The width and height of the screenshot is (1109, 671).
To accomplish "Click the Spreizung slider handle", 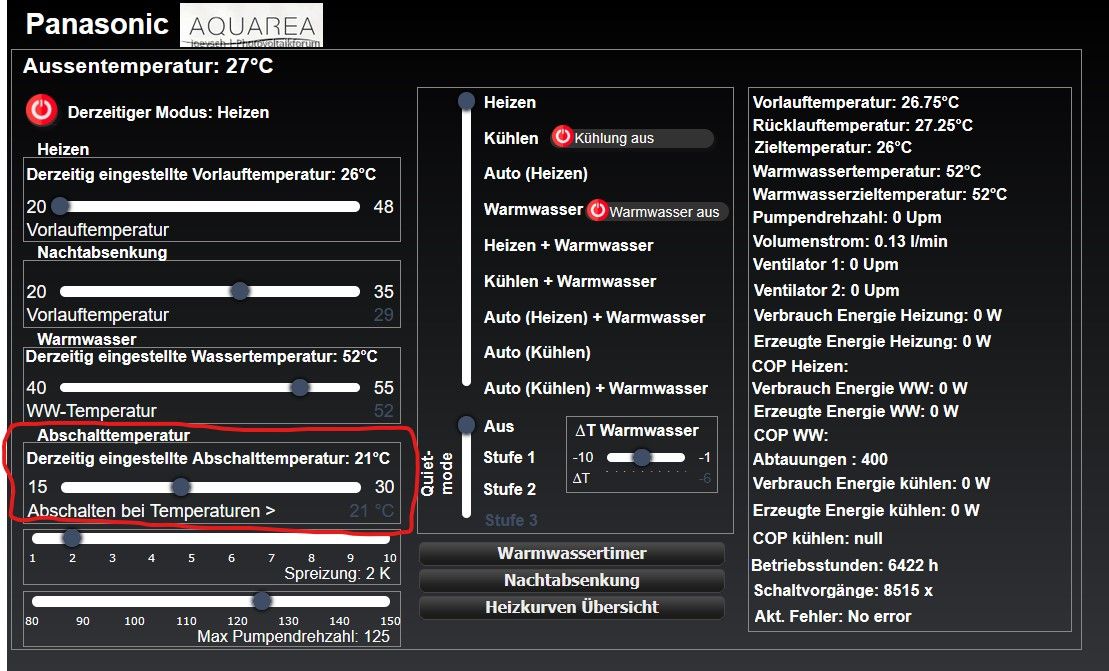I will point(71,538).
